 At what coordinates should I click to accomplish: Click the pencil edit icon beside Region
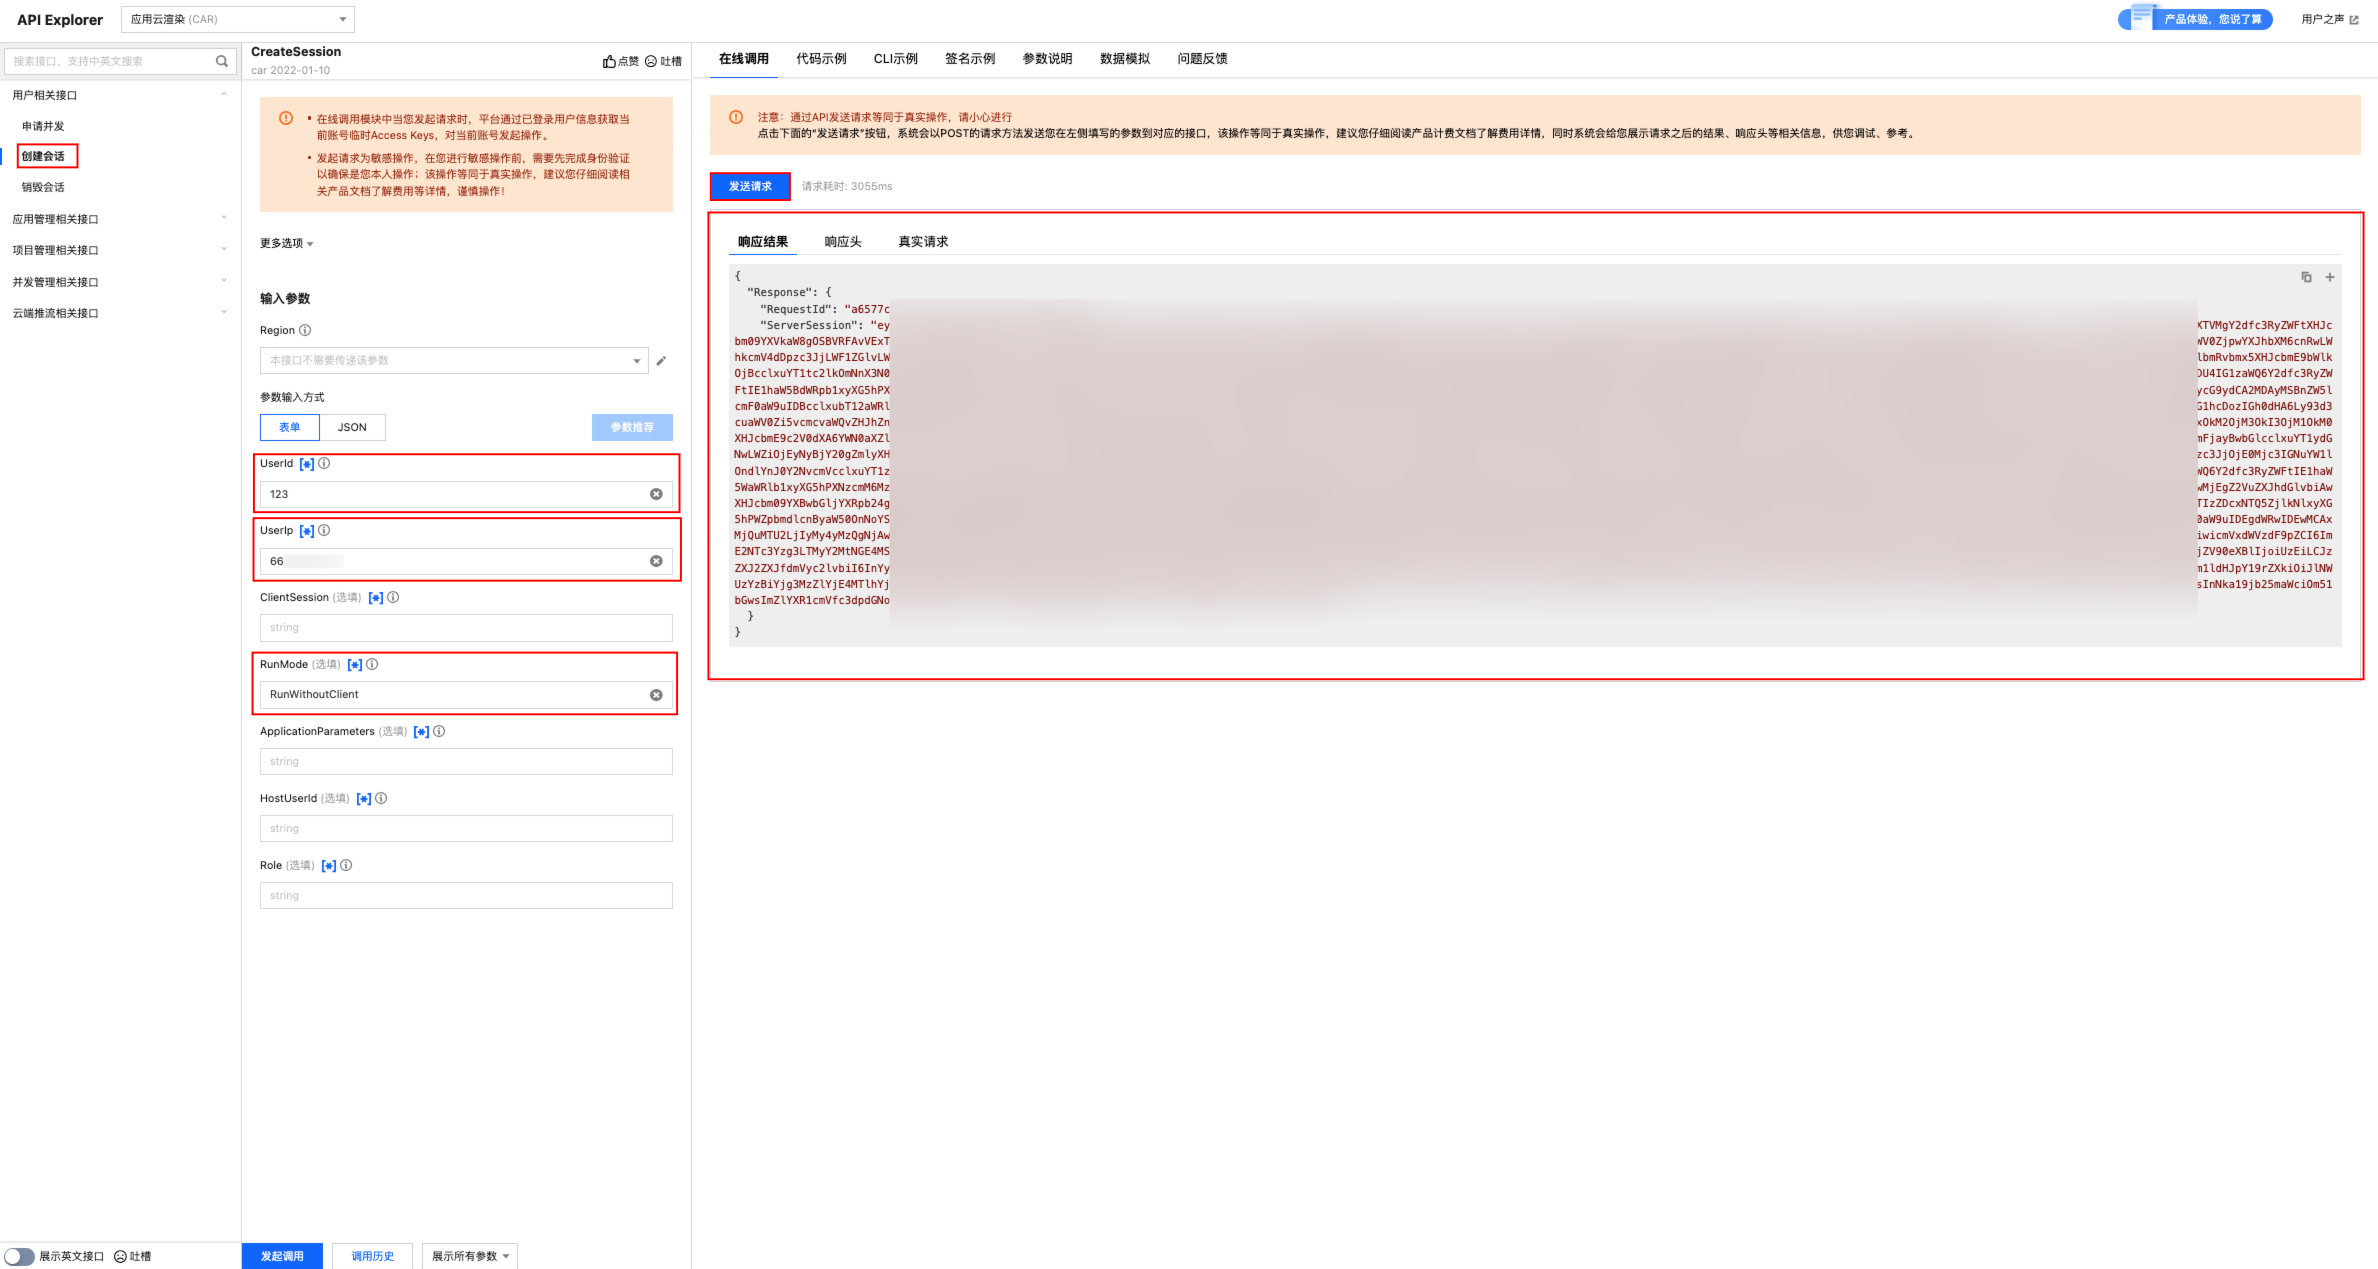coord(661,361)
